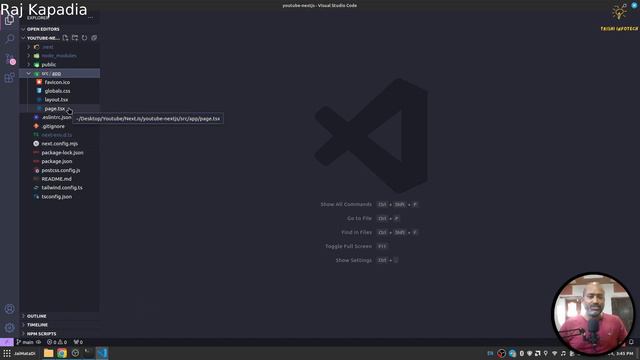Click the ports forwarded indicator showing 0

tap(78, 342)
